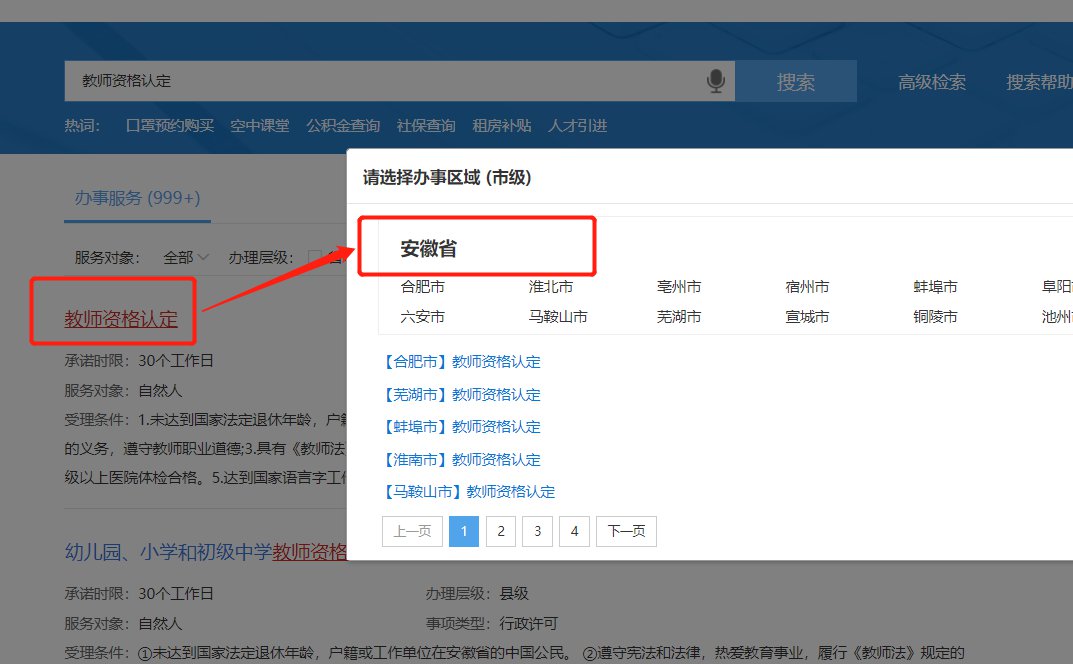Open 【淮南市】教师资格认定 link
This screenshot has width=1073, height=664.
(x=461, y=459)
